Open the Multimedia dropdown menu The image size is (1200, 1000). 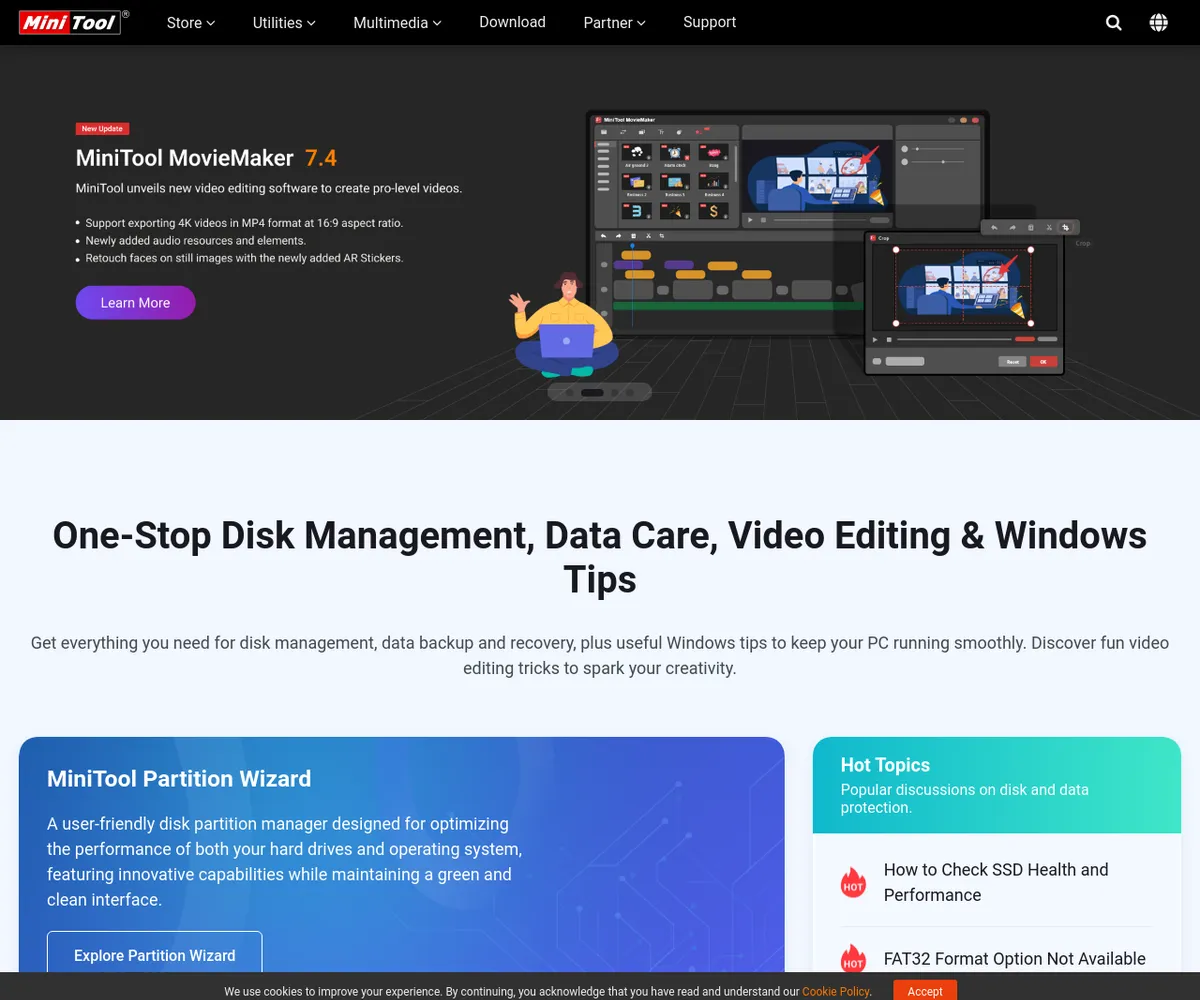397,22
